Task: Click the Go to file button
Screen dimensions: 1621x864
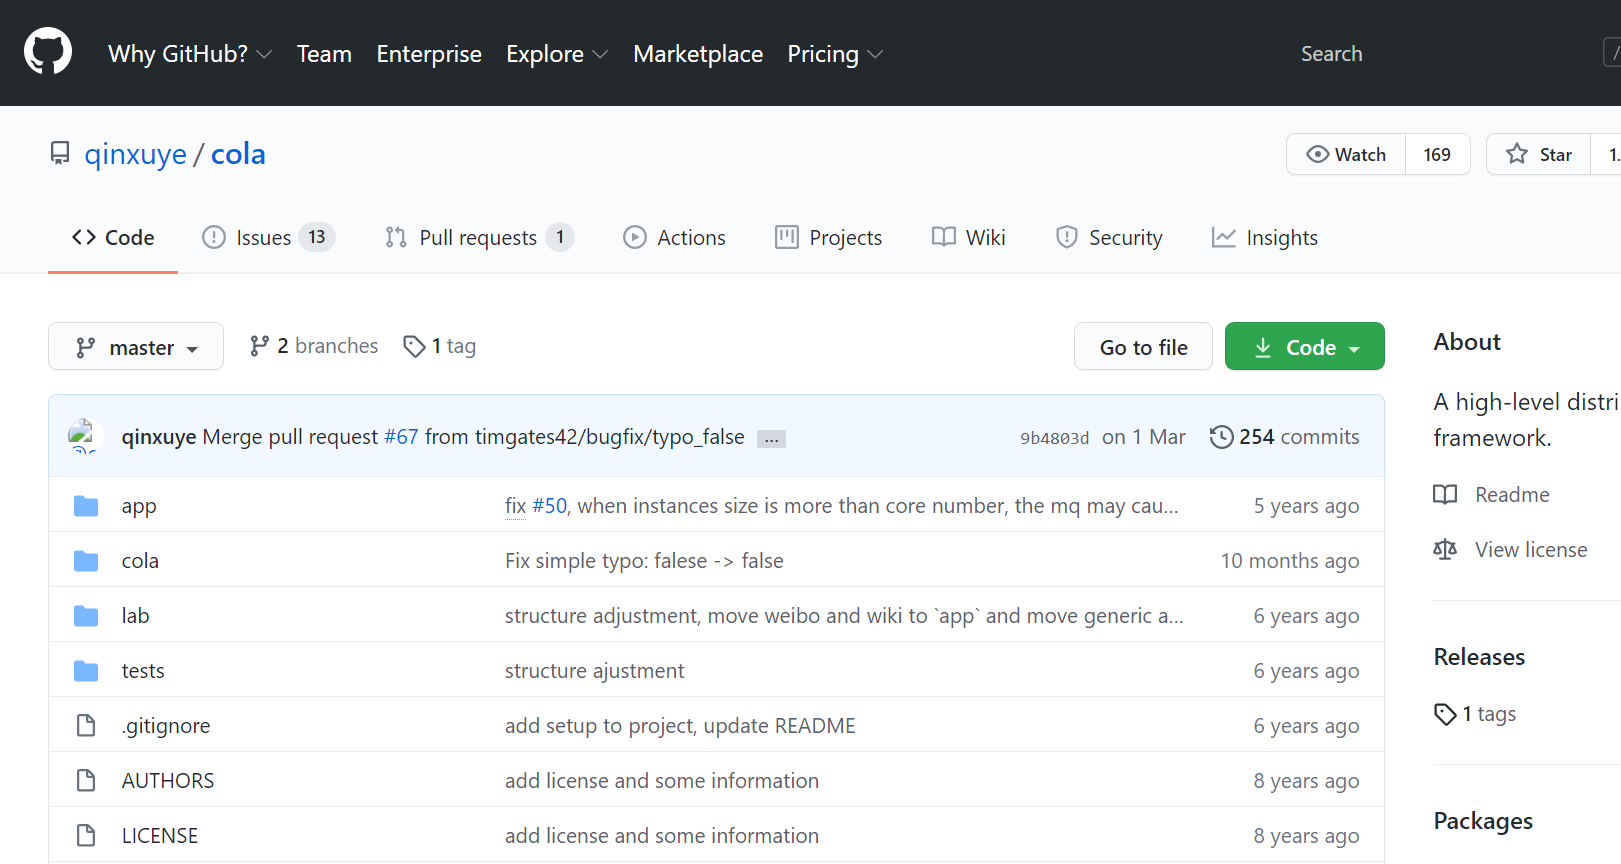Action: point(1143,347)
